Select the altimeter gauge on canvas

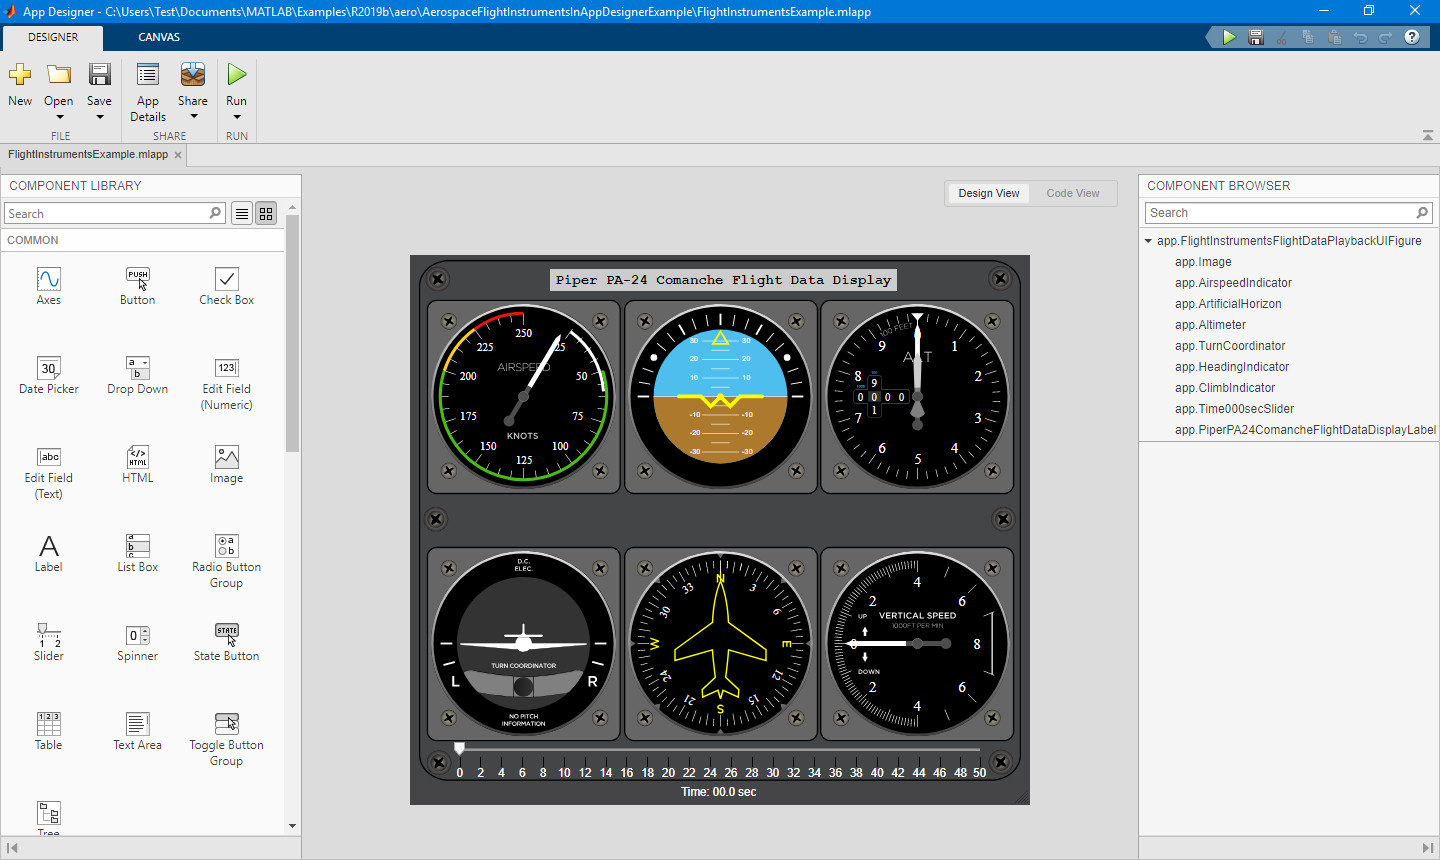[917, 397]
